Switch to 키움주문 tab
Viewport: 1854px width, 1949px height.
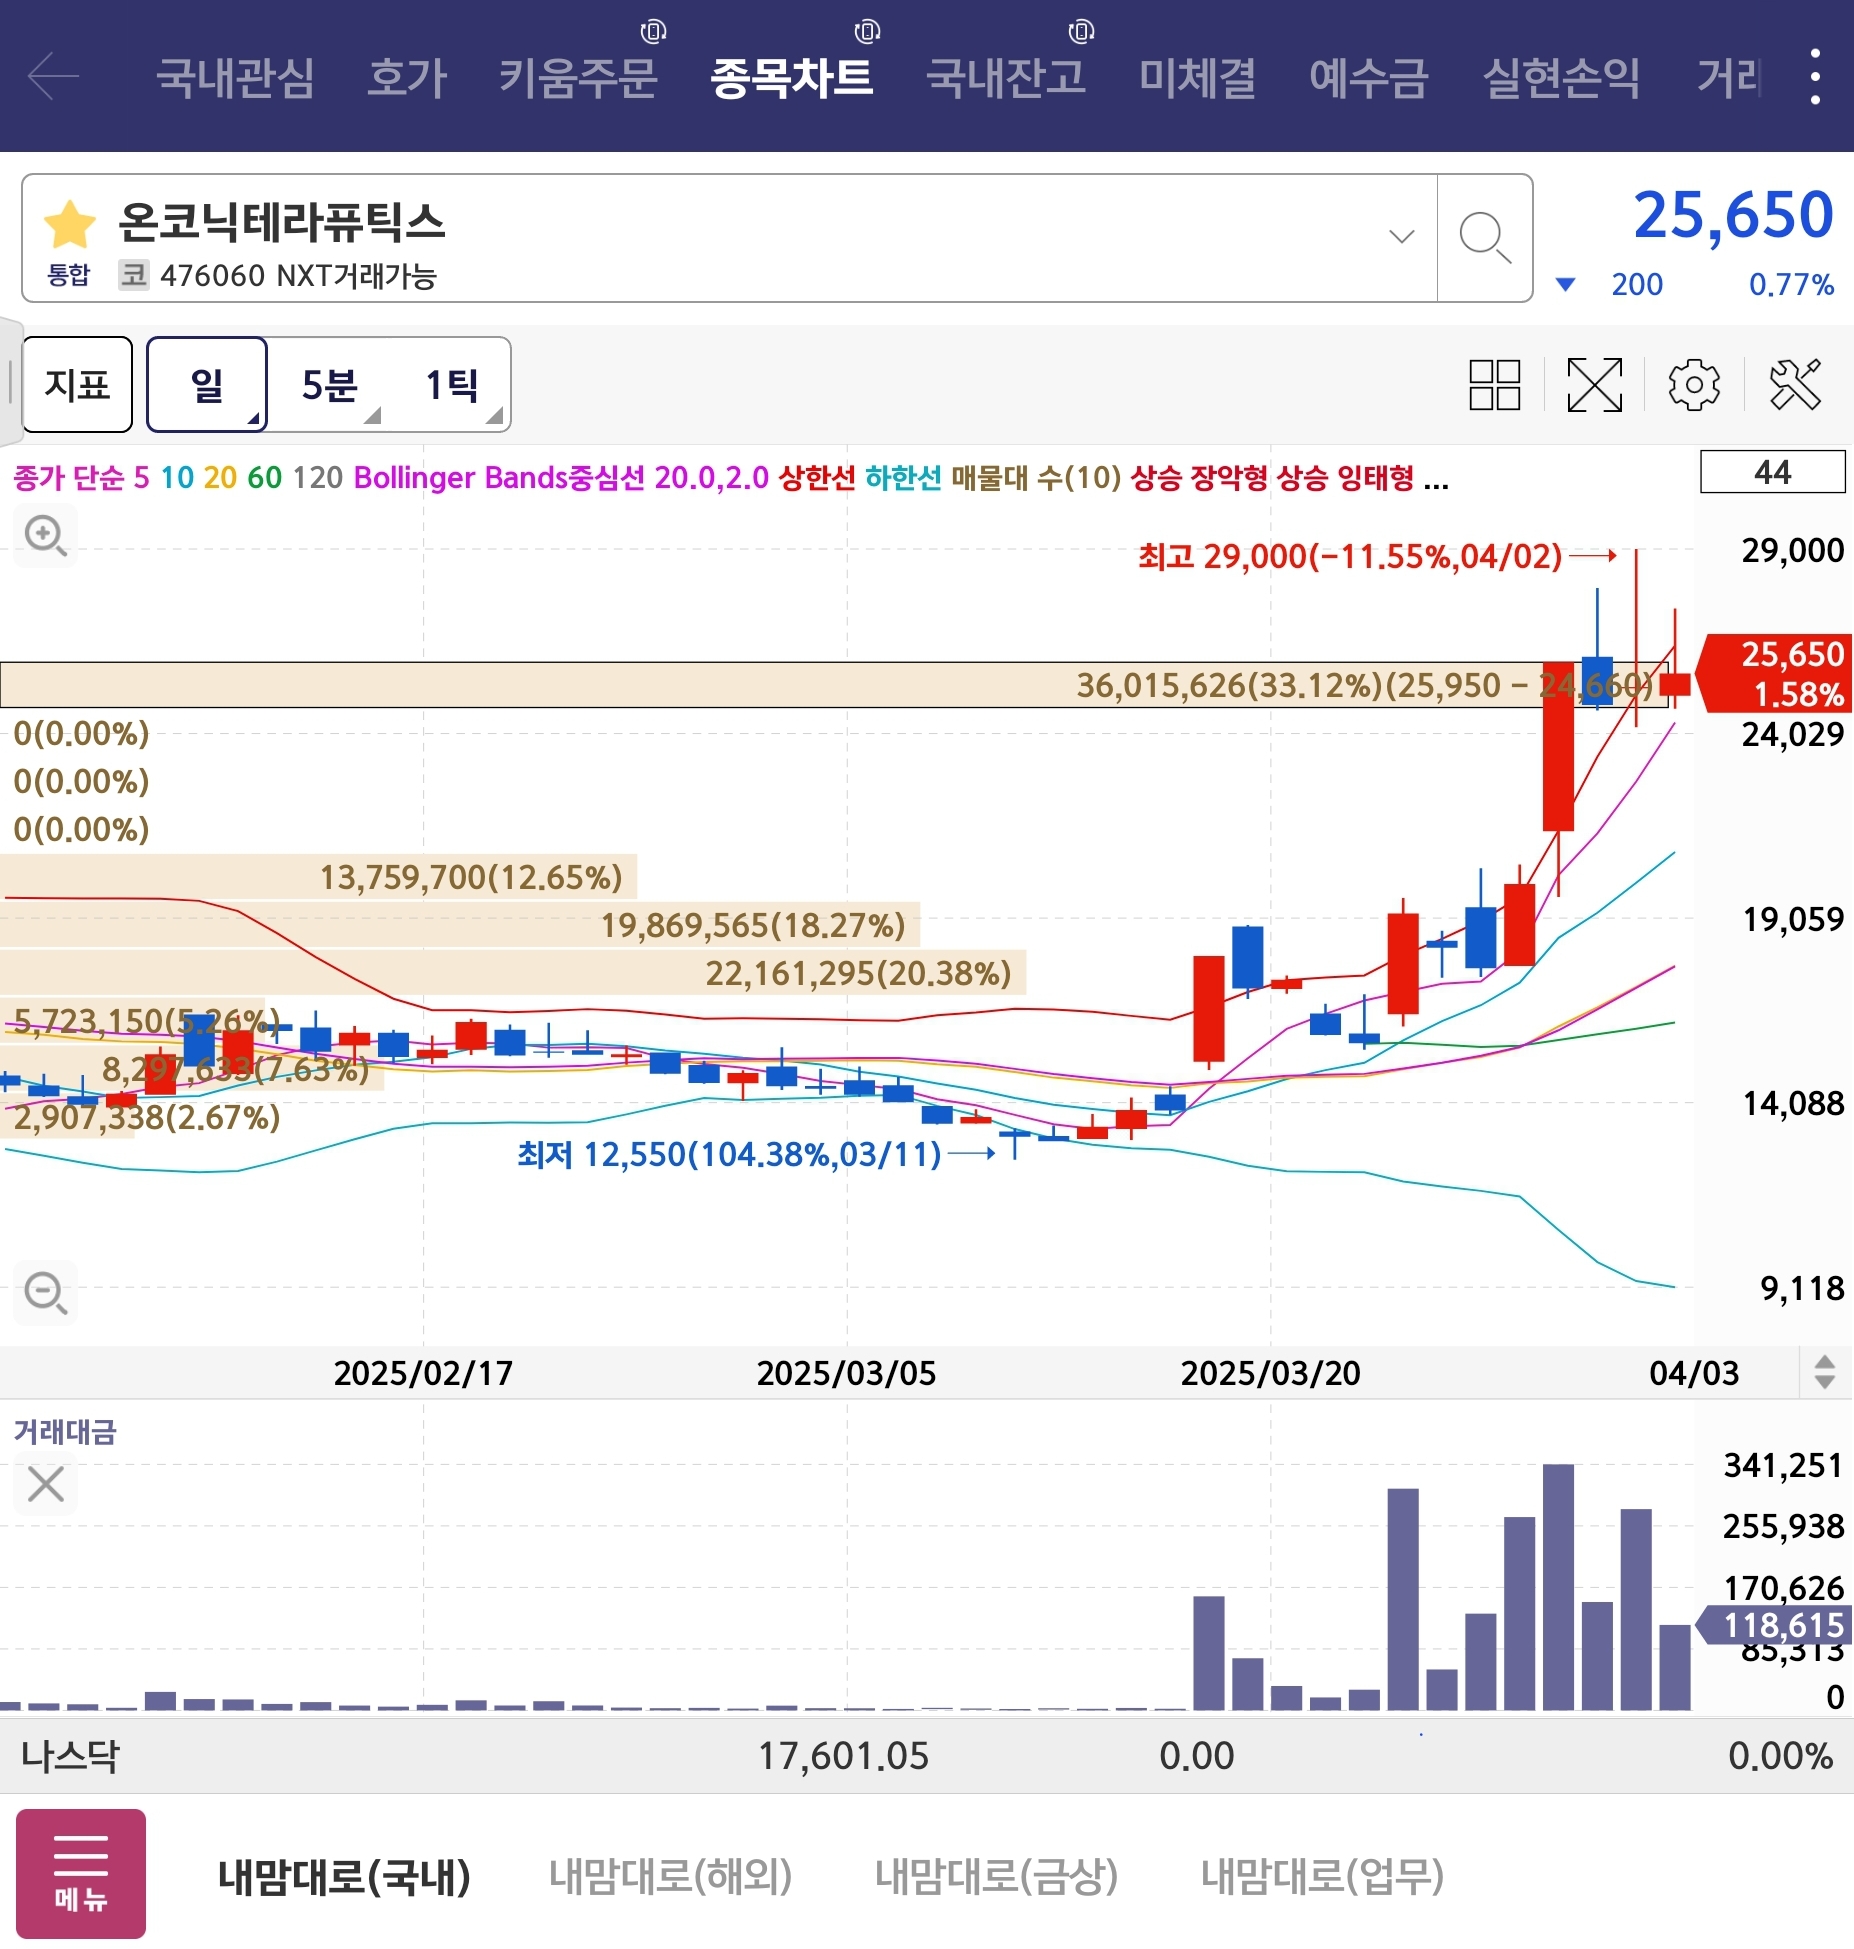pyautogui.click(x=578, y=78)
